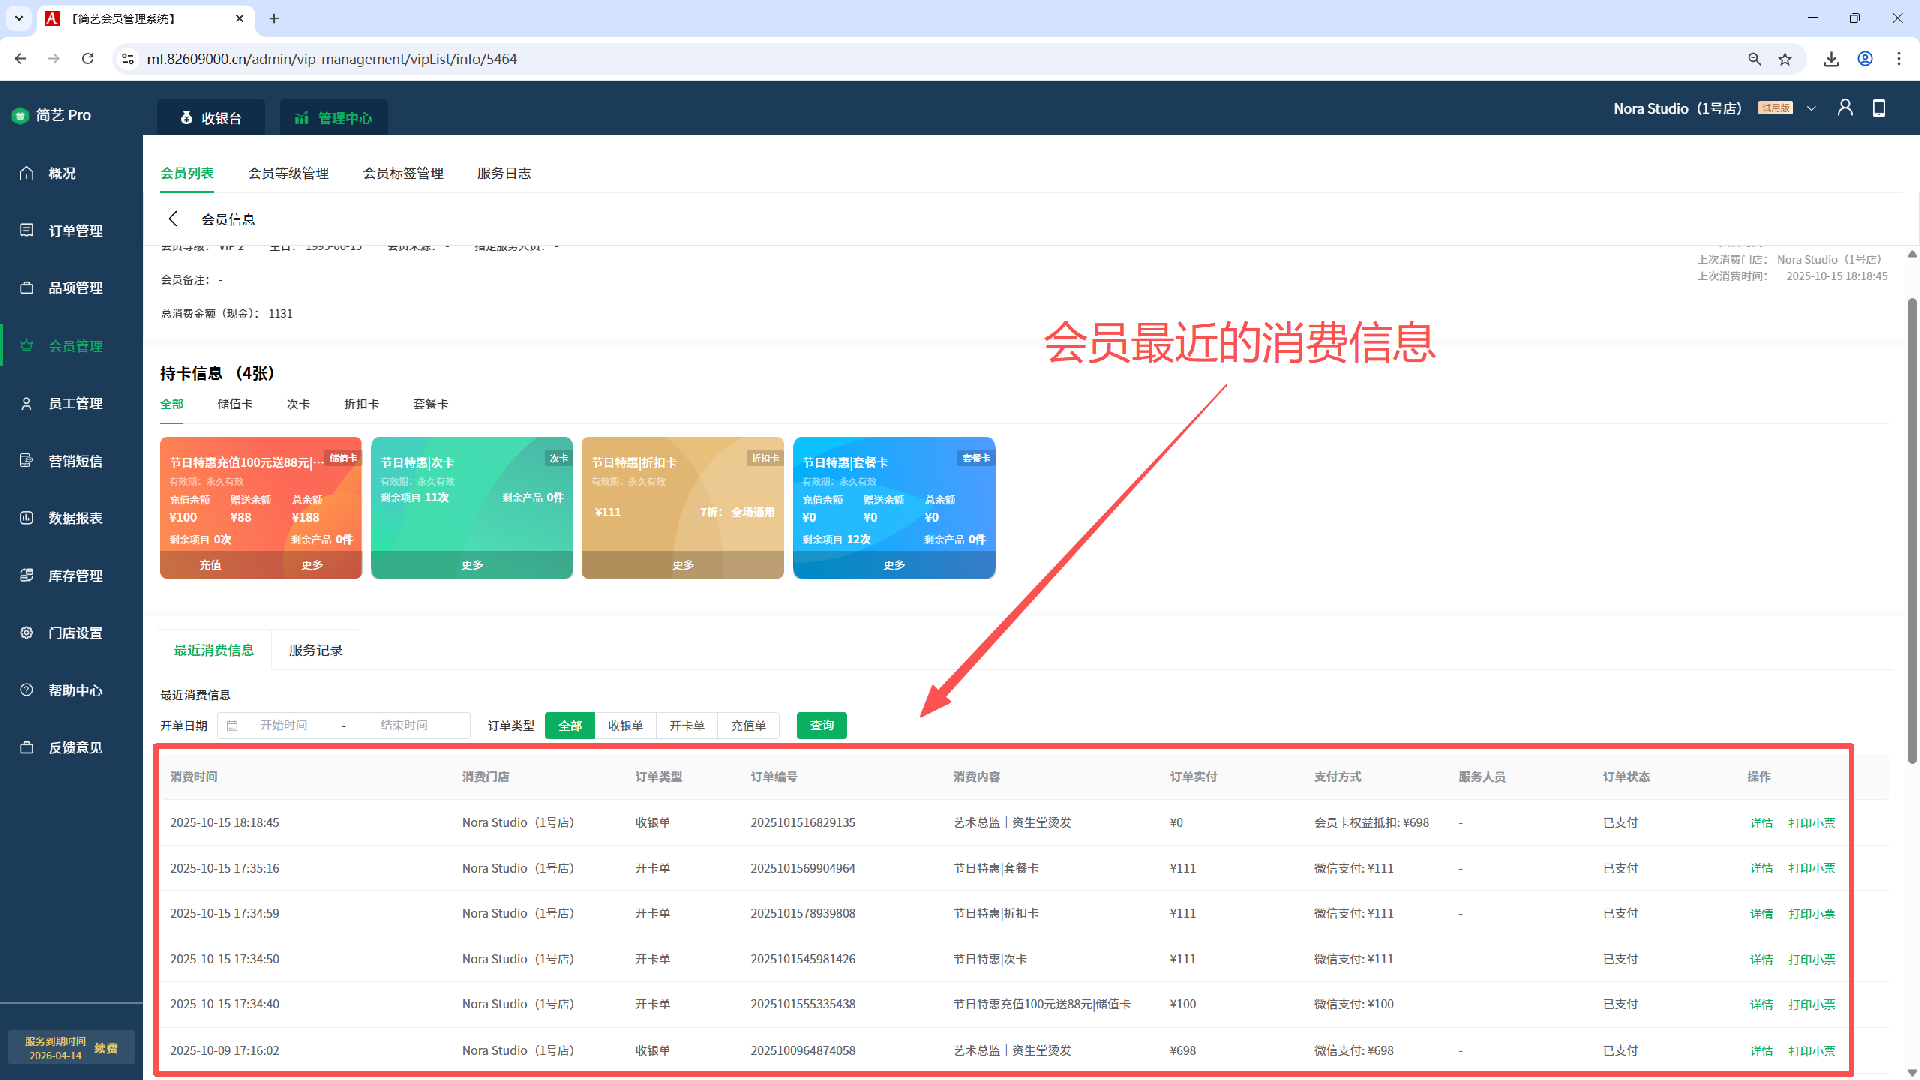1920x1080 pixels.
Task: Click the back arrow beside 会员信息
Action: 173,219
